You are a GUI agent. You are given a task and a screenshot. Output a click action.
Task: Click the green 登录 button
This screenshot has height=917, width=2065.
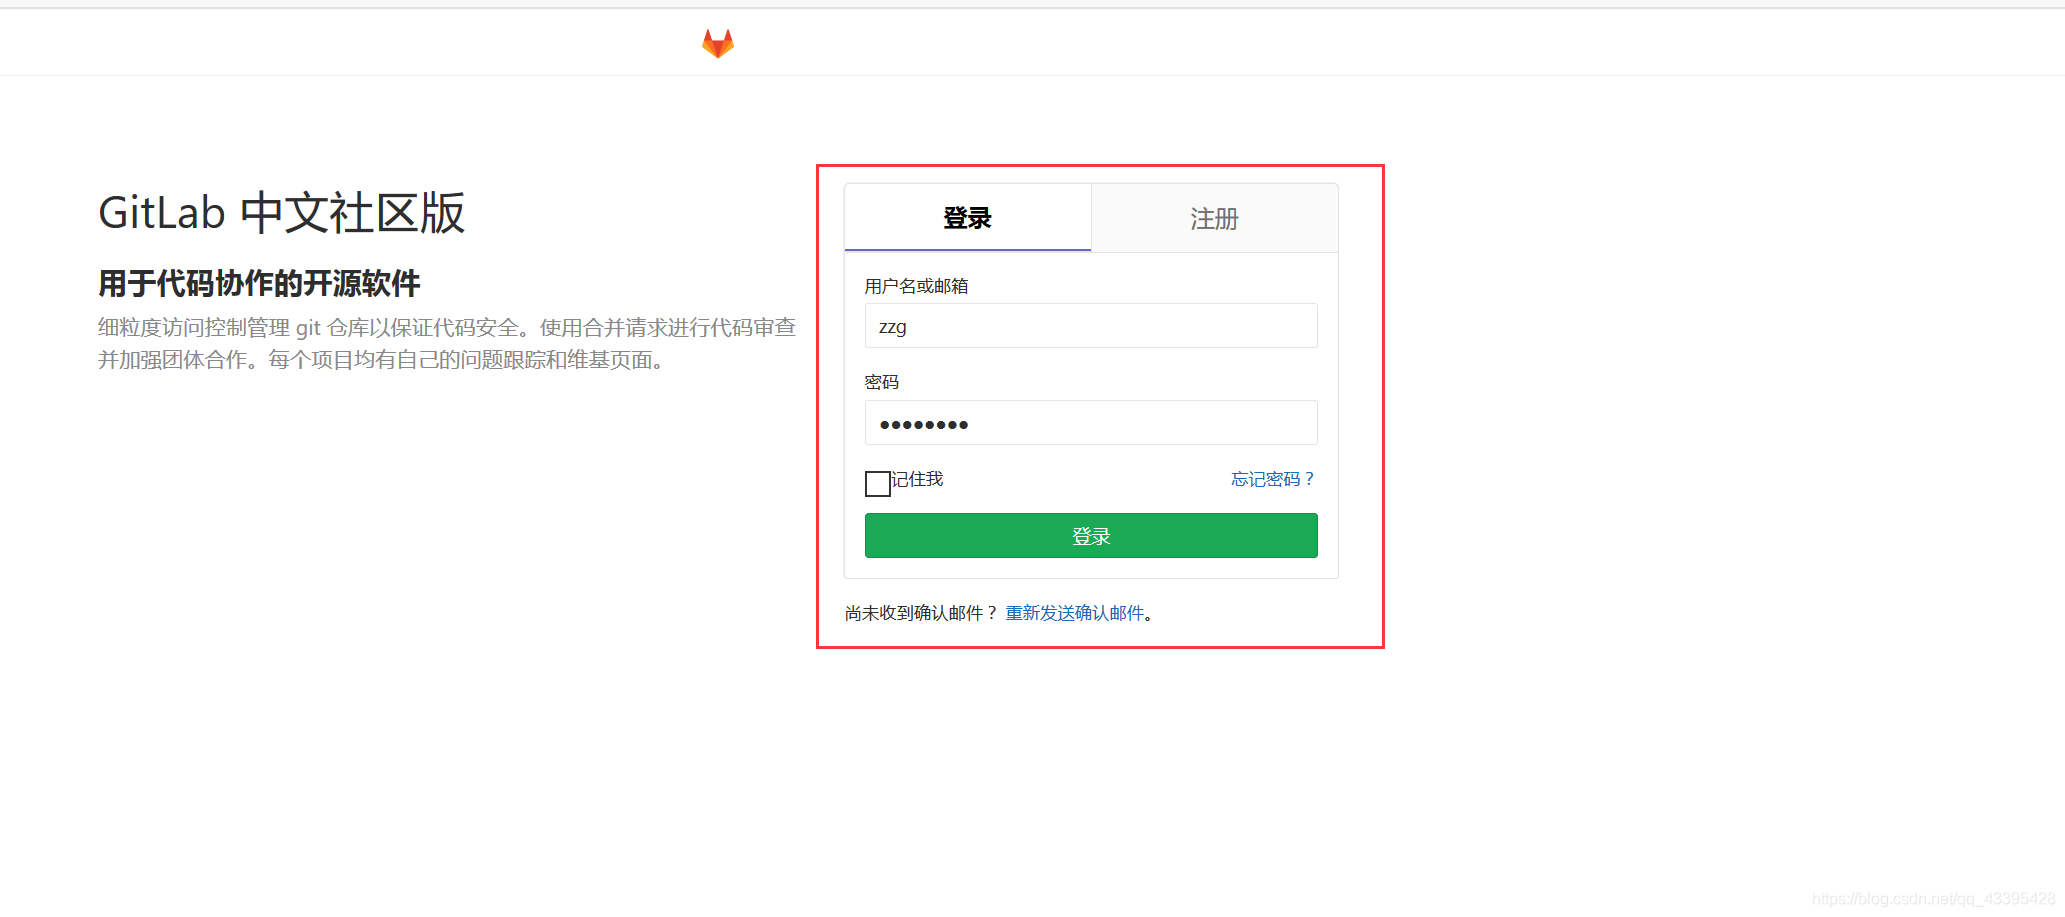pyautogui.click(x=1091, y=536)
